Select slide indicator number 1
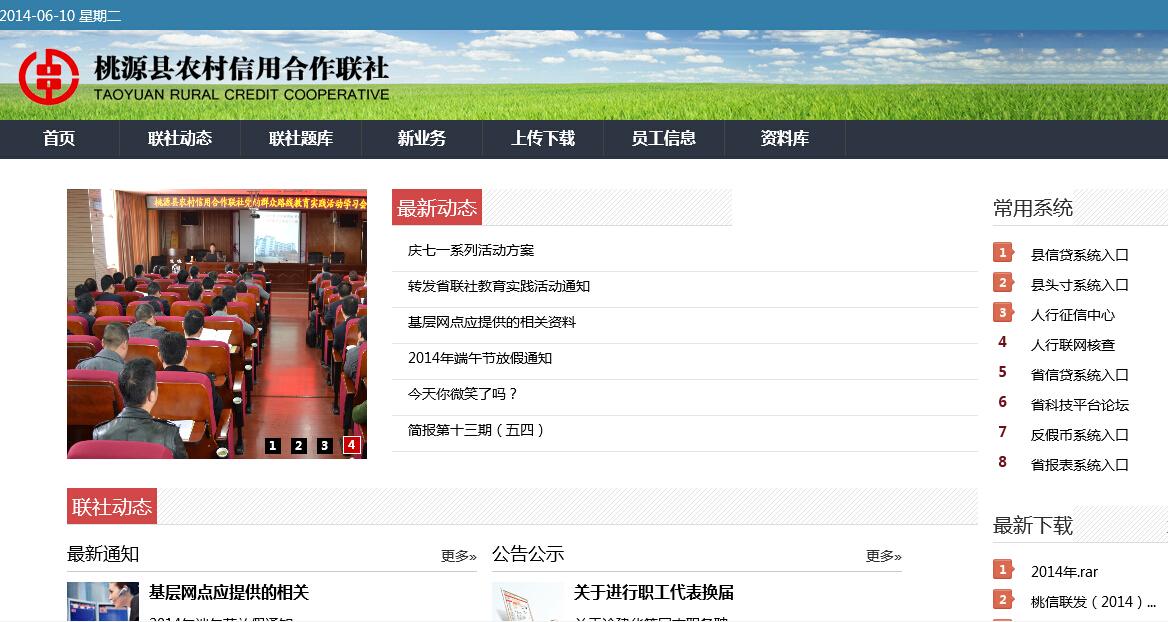The image size is (1168, 622). 273,446
